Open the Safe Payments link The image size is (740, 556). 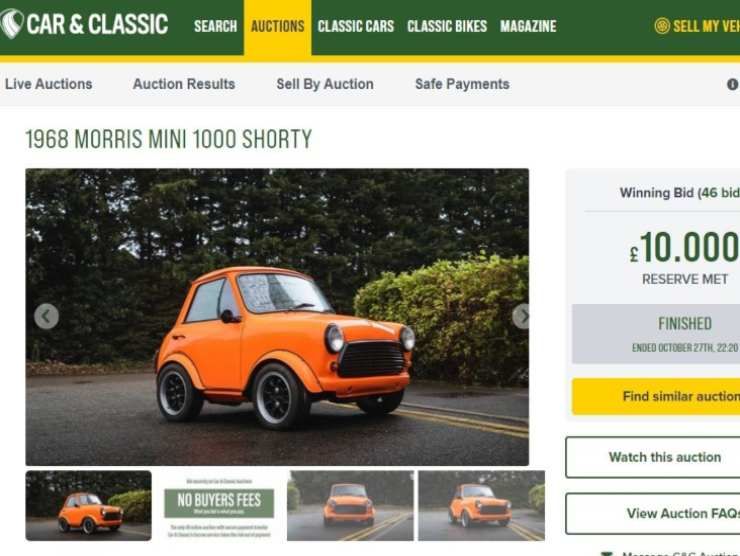[462, 84]
